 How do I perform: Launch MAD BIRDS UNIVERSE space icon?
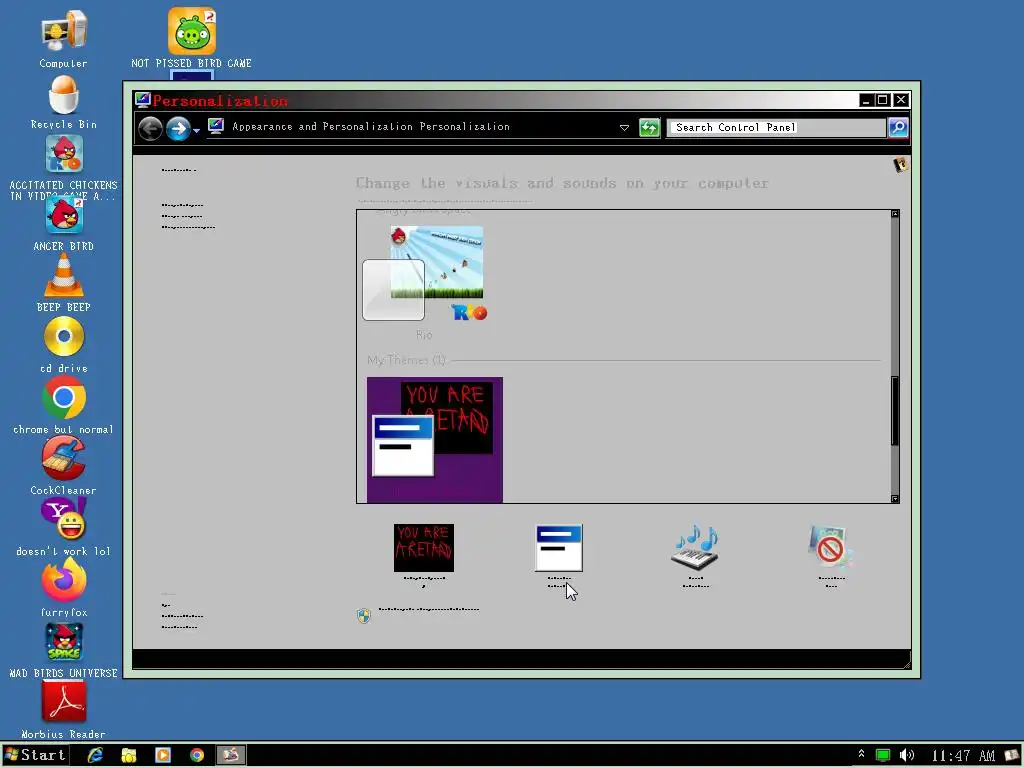tap(63, 641)
